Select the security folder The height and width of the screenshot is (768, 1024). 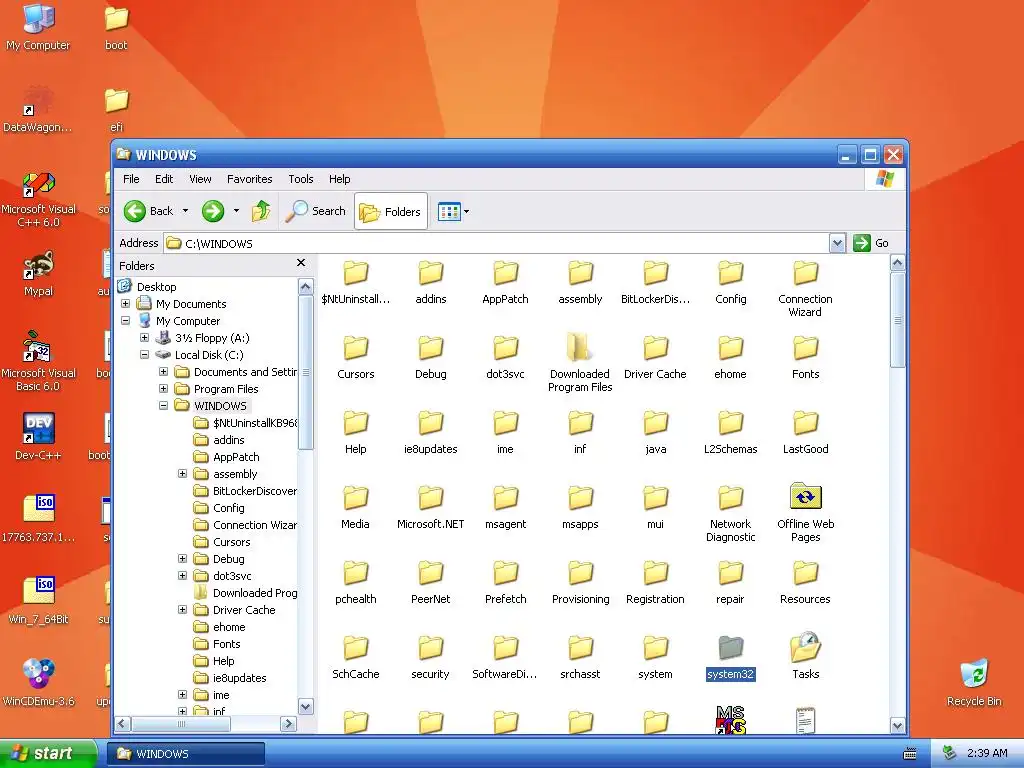[430, 657]
